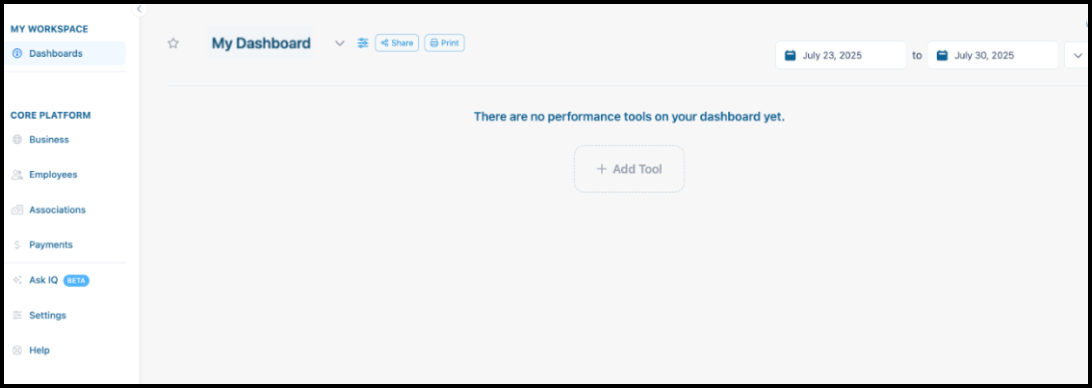Expand the My Dashboard dropdown arrow

click(x=340, y=43)
